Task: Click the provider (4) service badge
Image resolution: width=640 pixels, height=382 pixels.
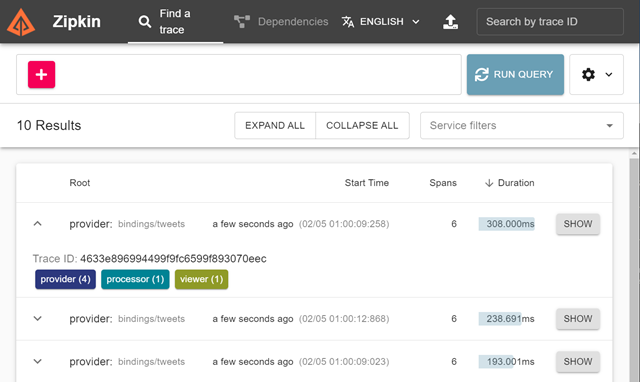Action: [65, 279]
